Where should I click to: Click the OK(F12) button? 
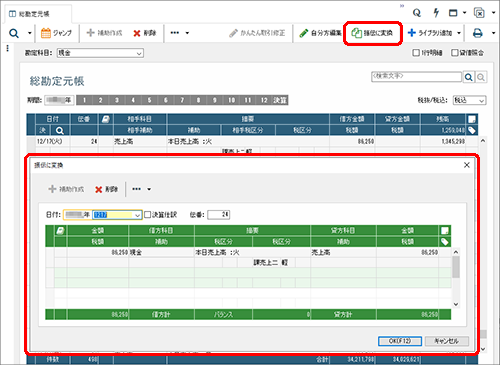point(400,341)
